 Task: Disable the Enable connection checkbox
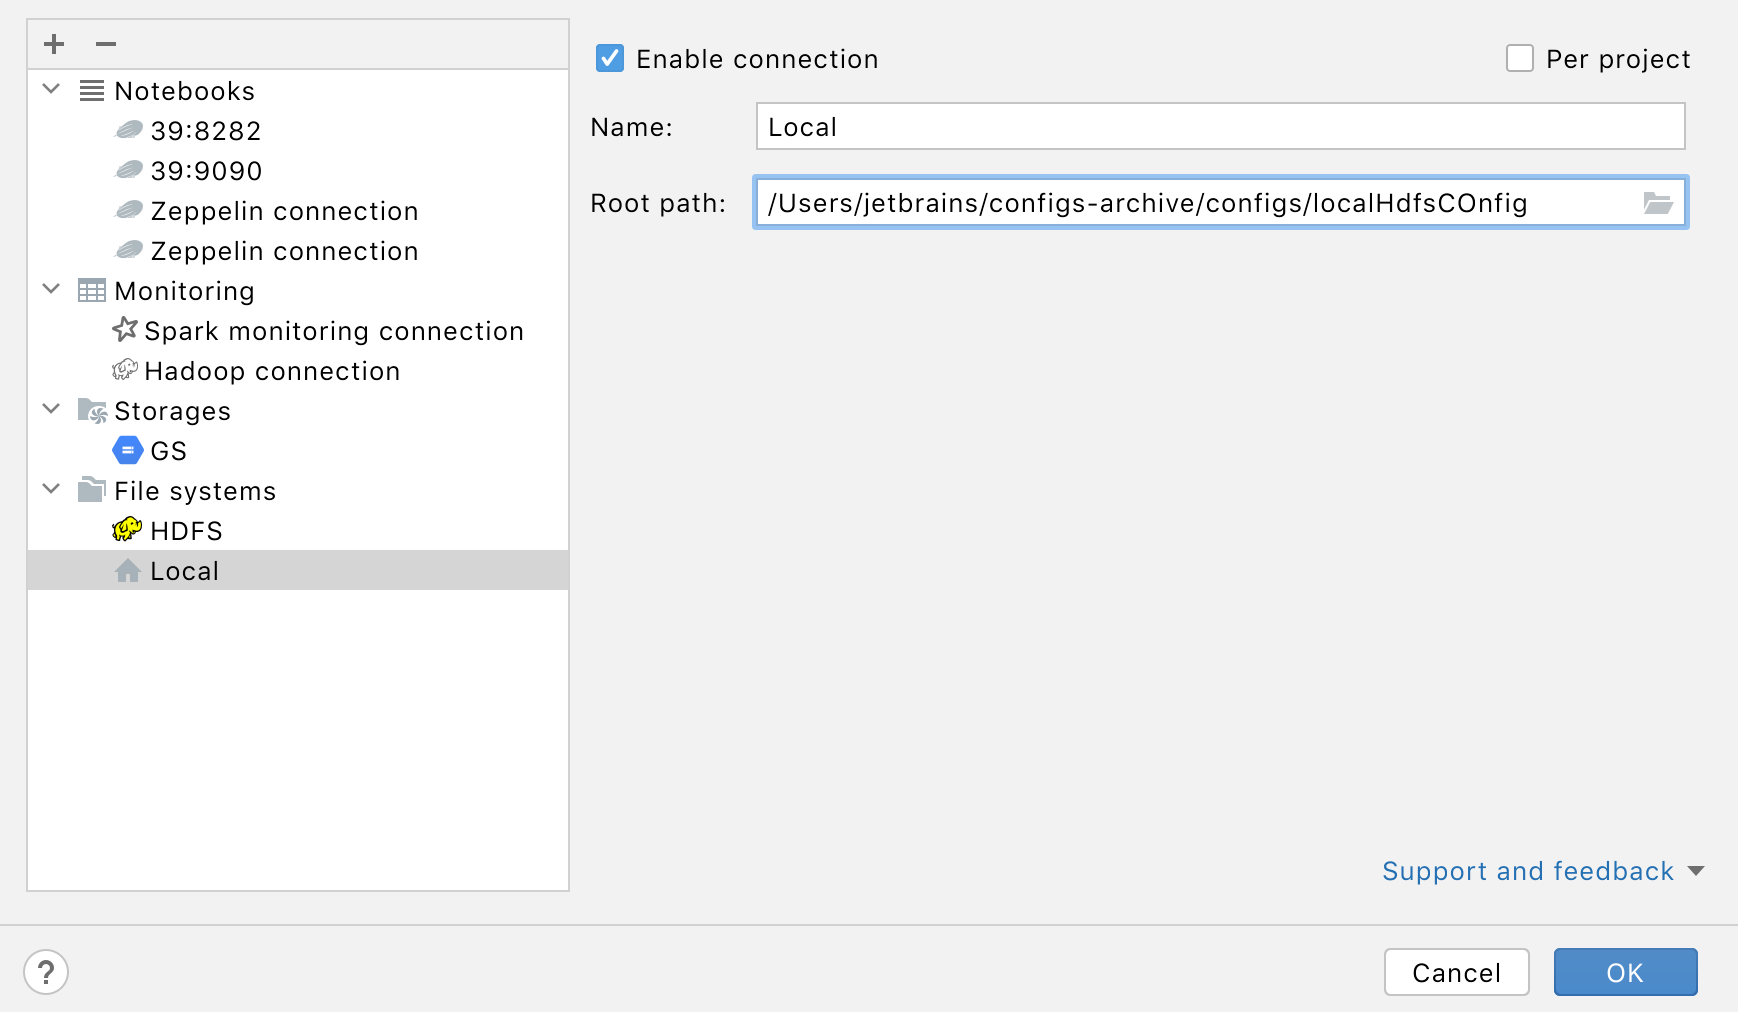point(610,59)
